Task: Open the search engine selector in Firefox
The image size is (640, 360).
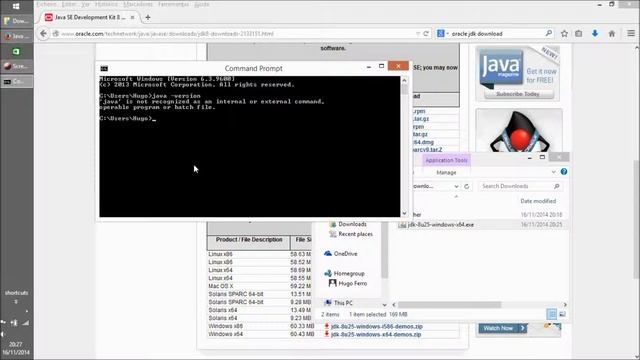Action: 442,33
